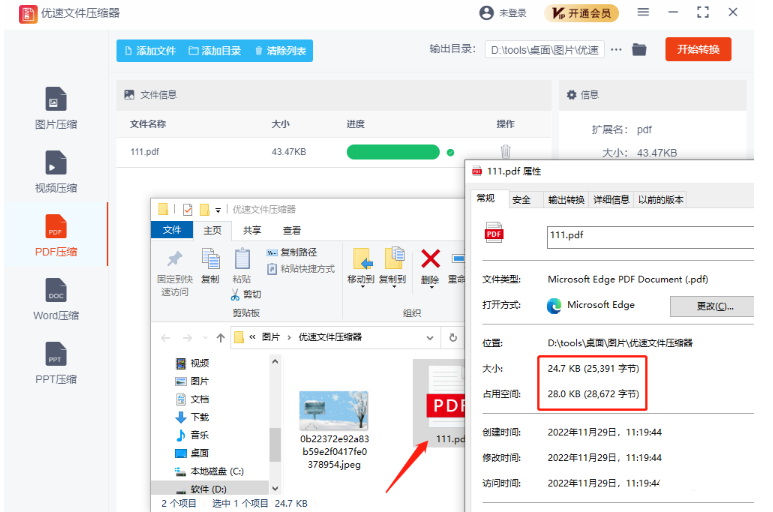Select 下载 in Explorer navigation pane

pos(192,417)
